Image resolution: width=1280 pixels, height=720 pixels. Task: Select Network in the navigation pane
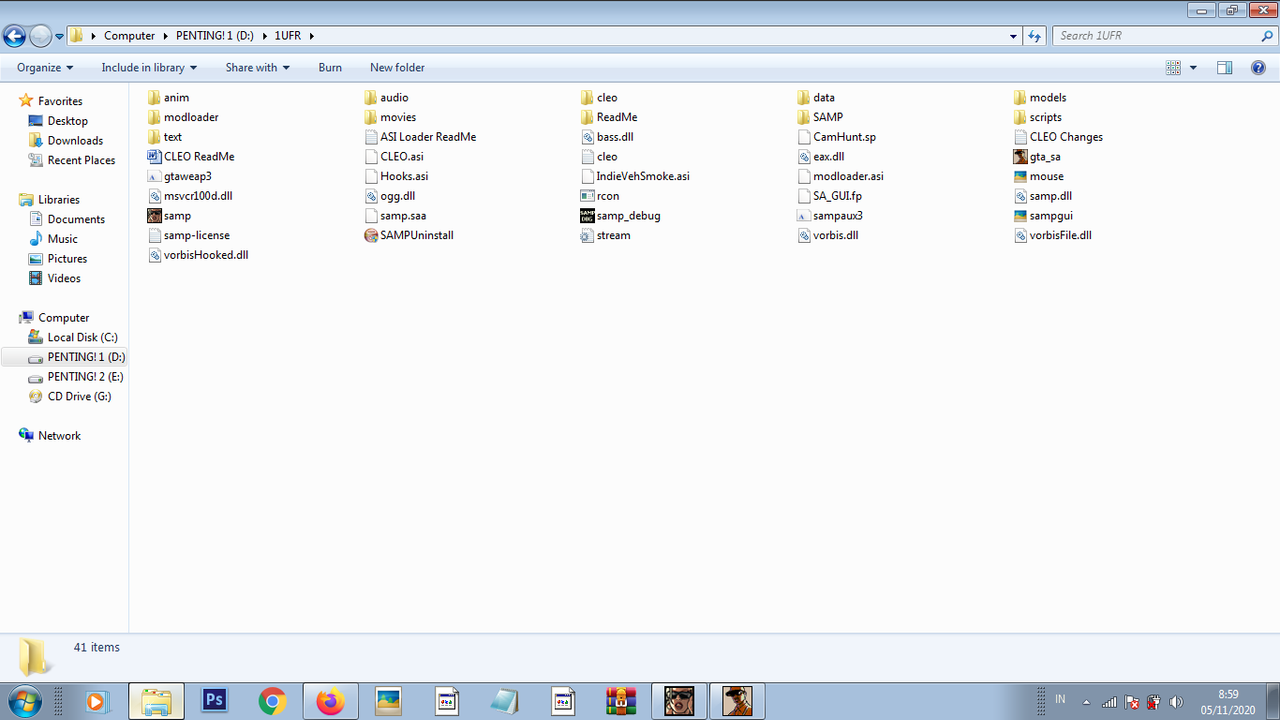pyautogui.click(x=59, y=436)
